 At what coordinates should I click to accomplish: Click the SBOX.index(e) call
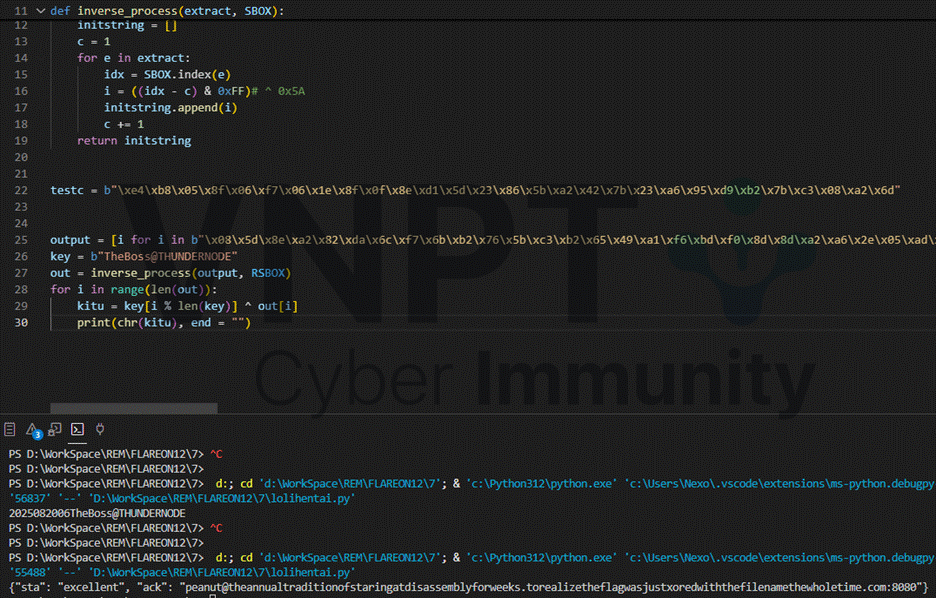(x=170, y=75)
